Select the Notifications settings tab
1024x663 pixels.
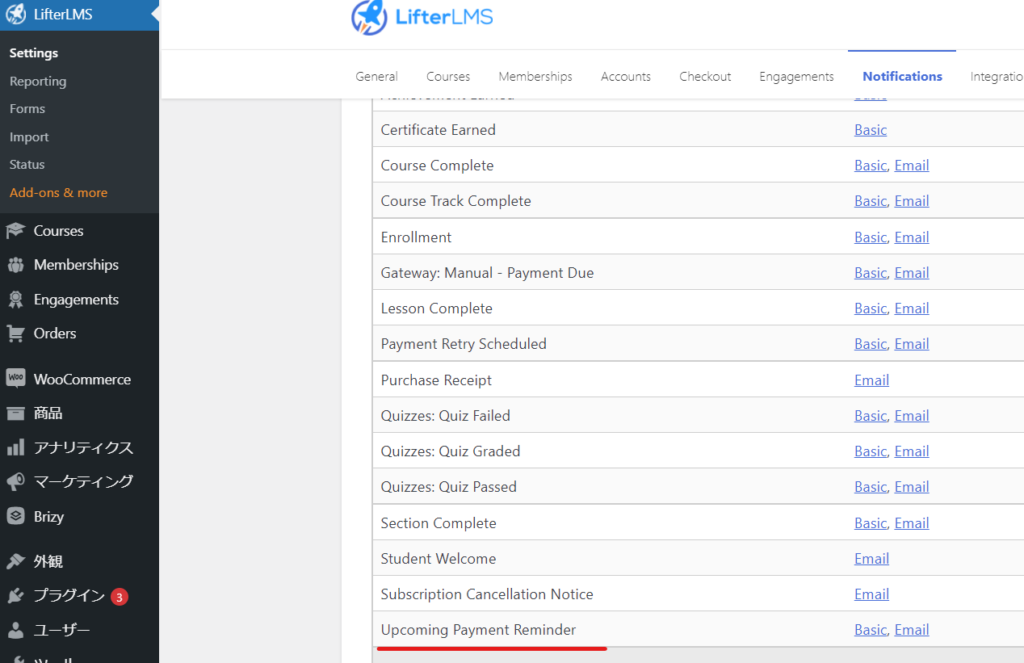click(903, 76)
